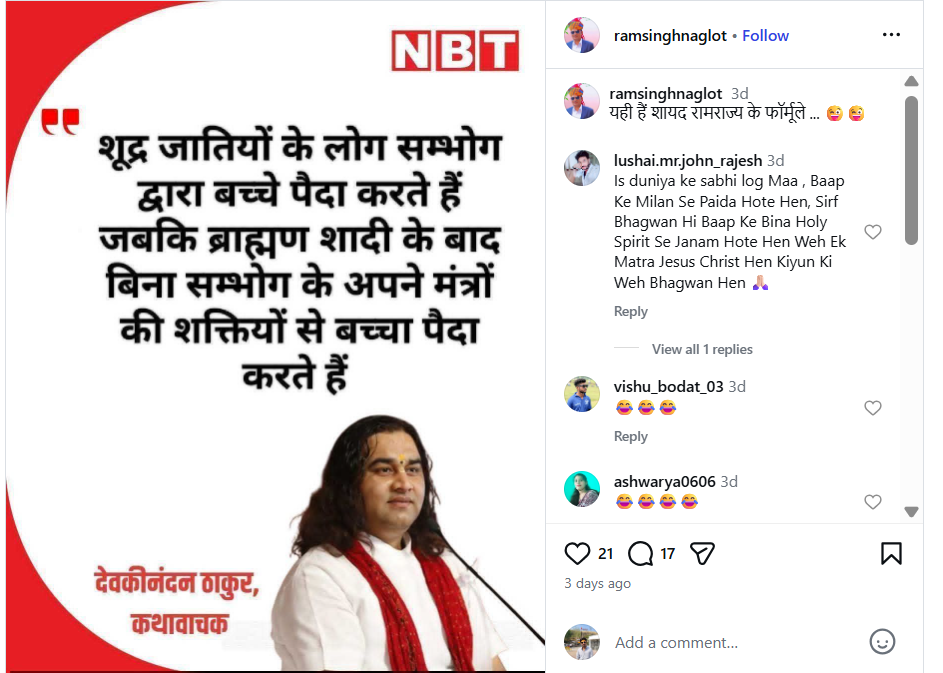Open the emoji picker smiley icon
Screen dimensions: 943x673
pyautogui.click(x=882, y=642)
